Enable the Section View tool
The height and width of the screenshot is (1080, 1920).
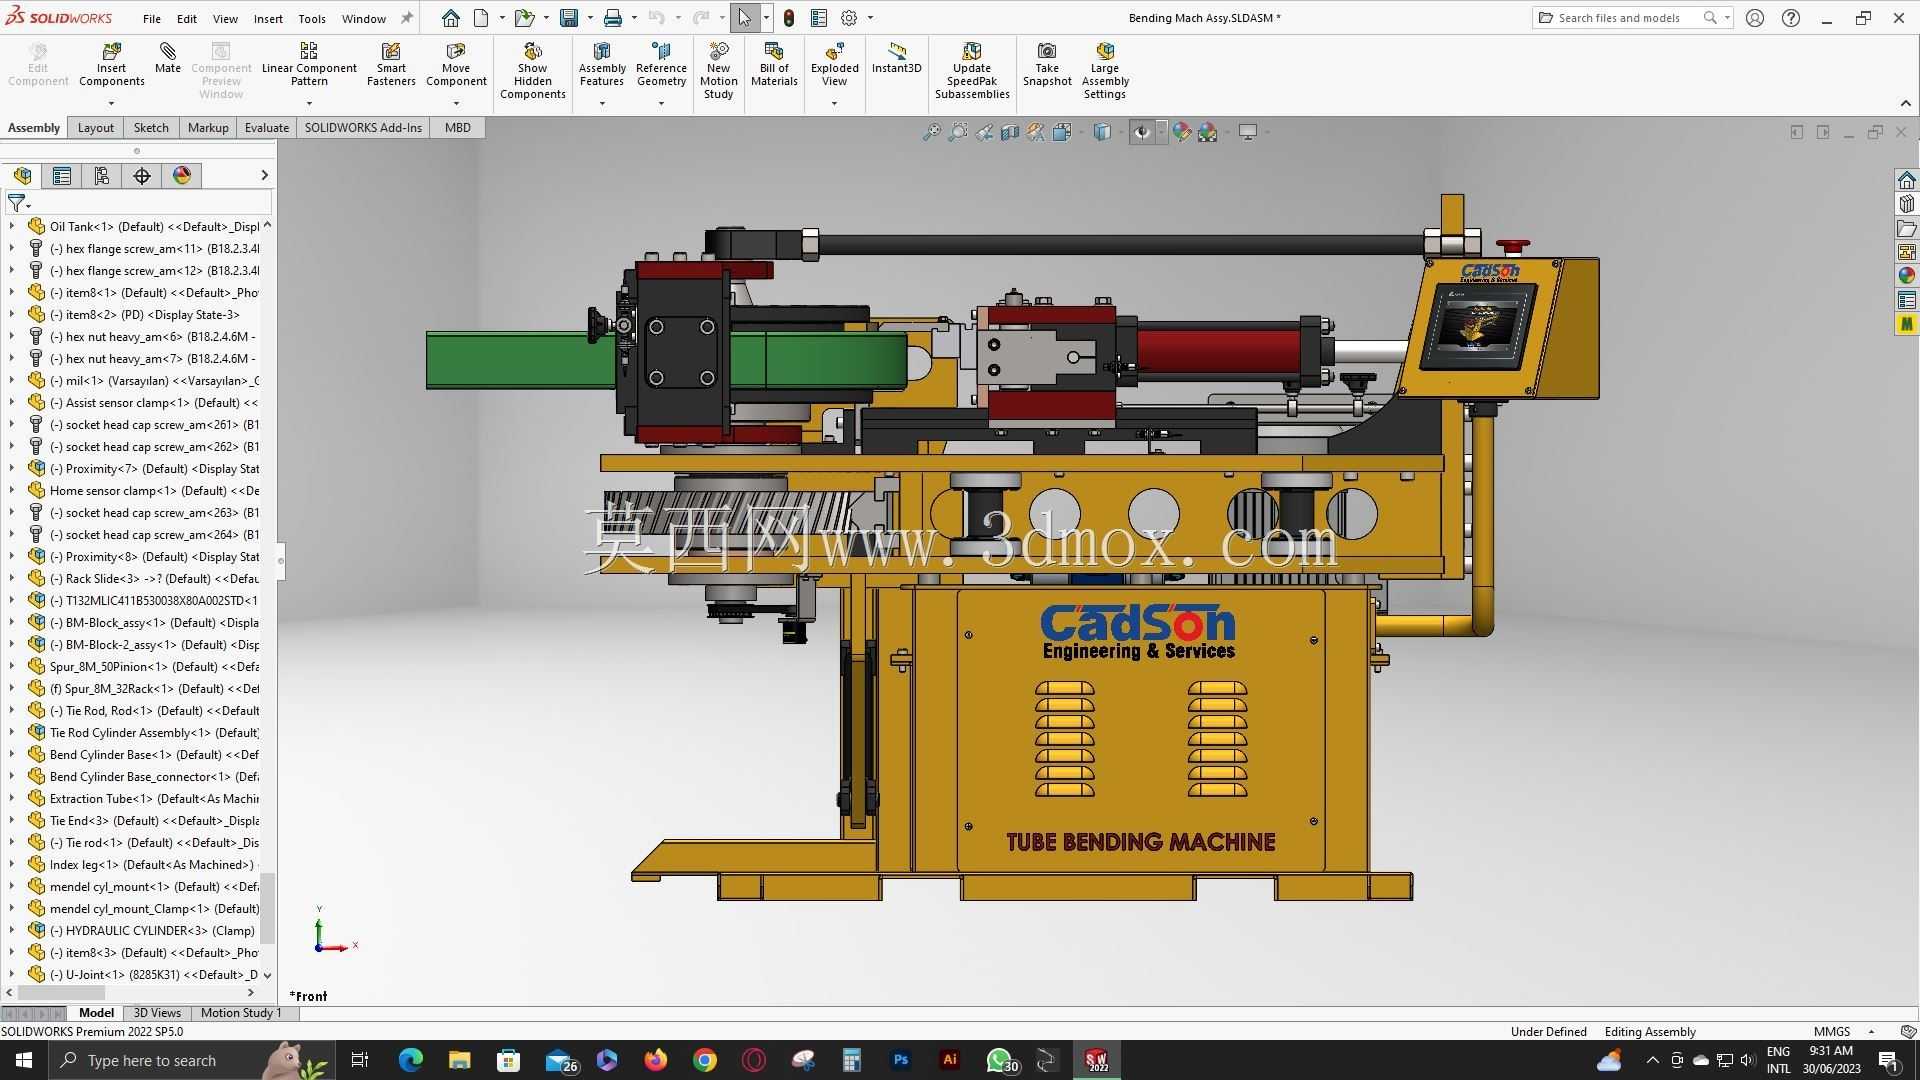[x=1010, y=132]
